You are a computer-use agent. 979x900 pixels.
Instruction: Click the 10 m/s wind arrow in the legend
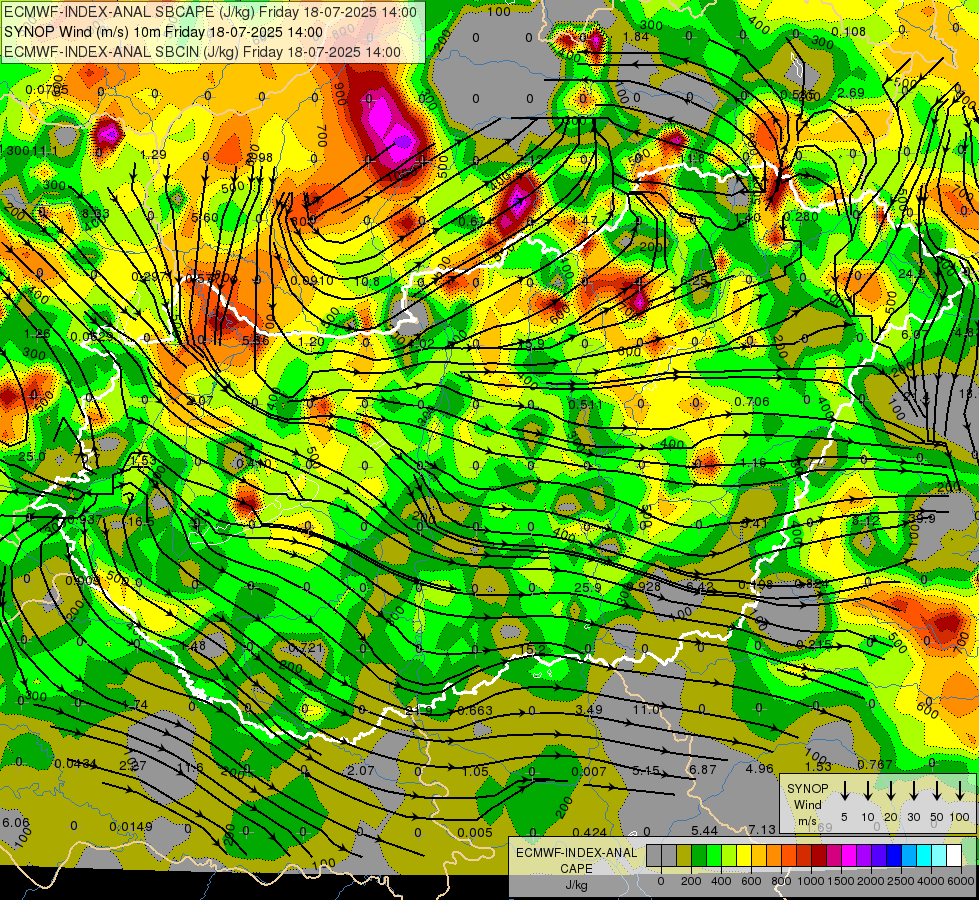click(867, 791)
